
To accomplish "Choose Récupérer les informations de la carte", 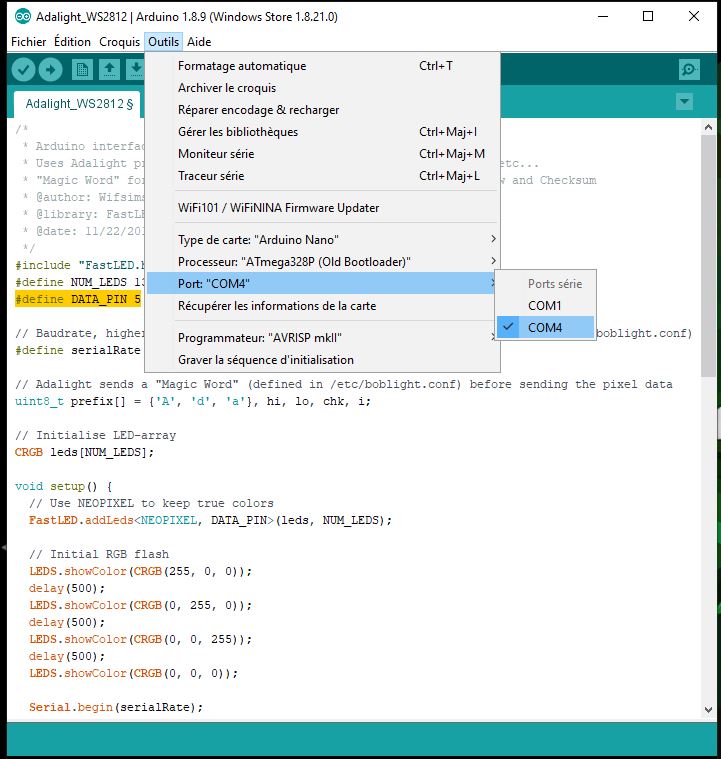I will [323, 306].
